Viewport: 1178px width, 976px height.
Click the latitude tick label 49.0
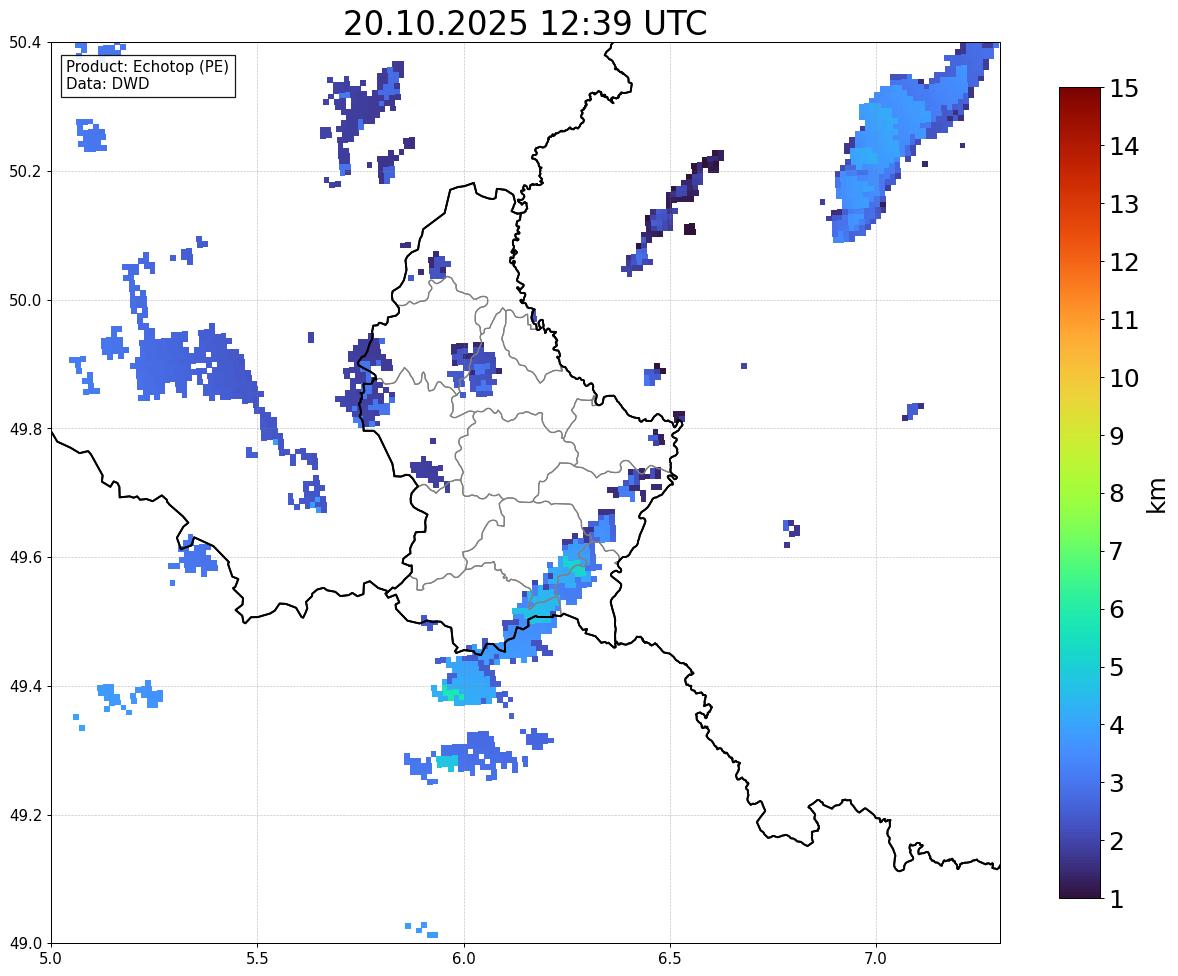pos(25,944)
